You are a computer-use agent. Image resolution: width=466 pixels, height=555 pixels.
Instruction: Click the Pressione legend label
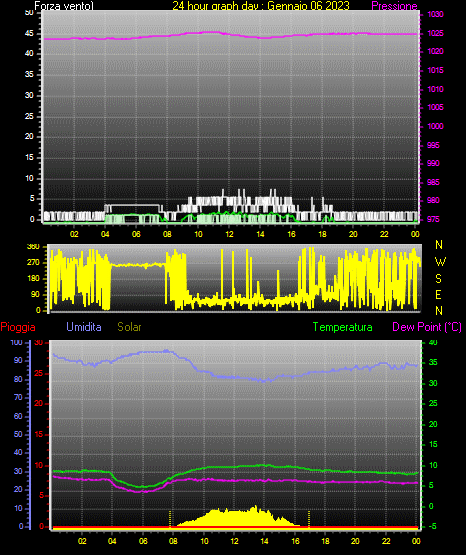click(x=394, y=6)
